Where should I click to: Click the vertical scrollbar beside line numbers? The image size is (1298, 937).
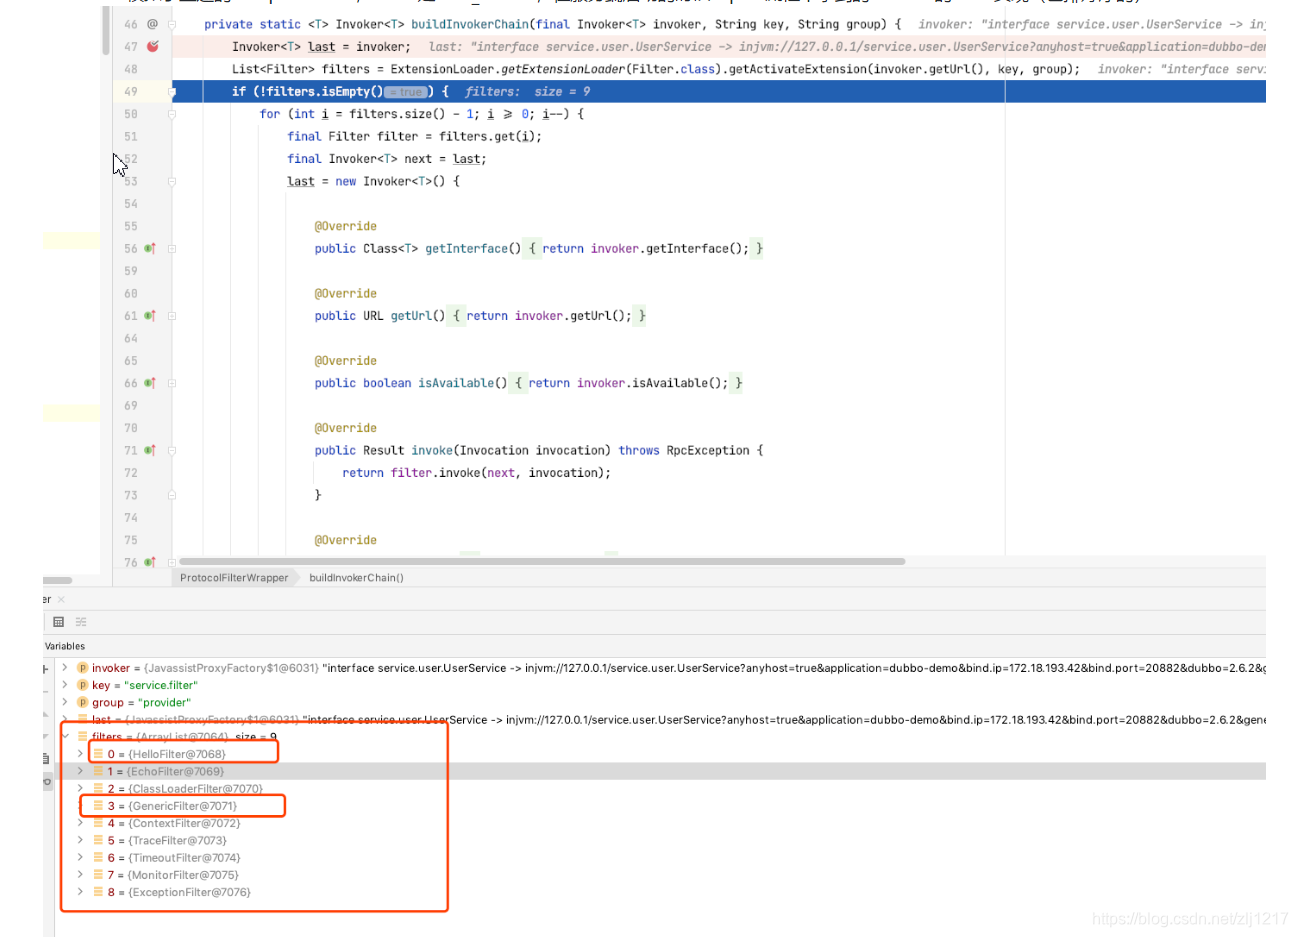(106, 30)
